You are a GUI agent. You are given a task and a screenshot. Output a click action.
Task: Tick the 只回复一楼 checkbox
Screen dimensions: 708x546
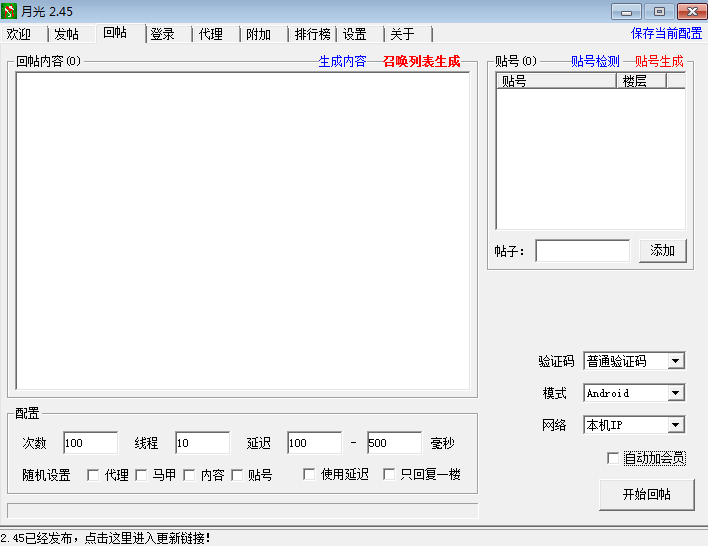click(389, 475)
